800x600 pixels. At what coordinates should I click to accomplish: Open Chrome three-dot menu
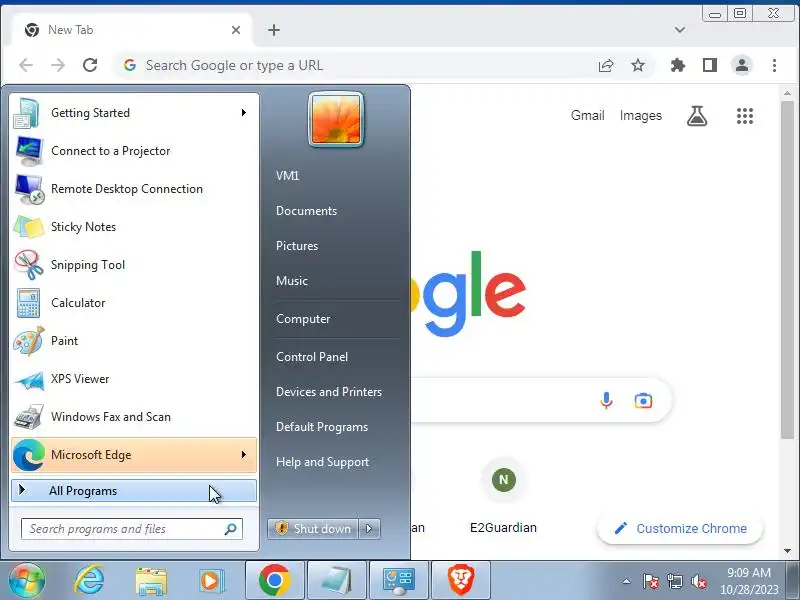[x=774, y=65]
